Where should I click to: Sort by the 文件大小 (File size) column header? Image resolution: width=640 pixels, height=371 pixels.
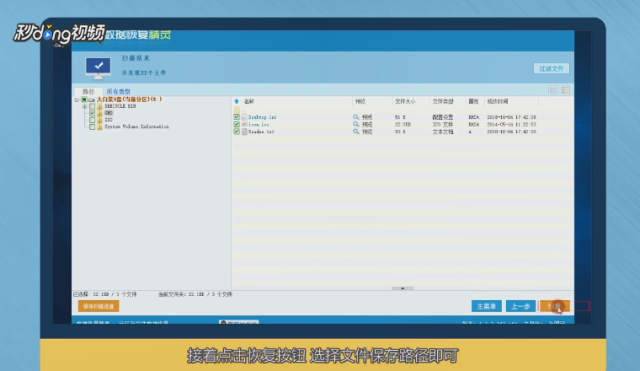tap(405, 101)
